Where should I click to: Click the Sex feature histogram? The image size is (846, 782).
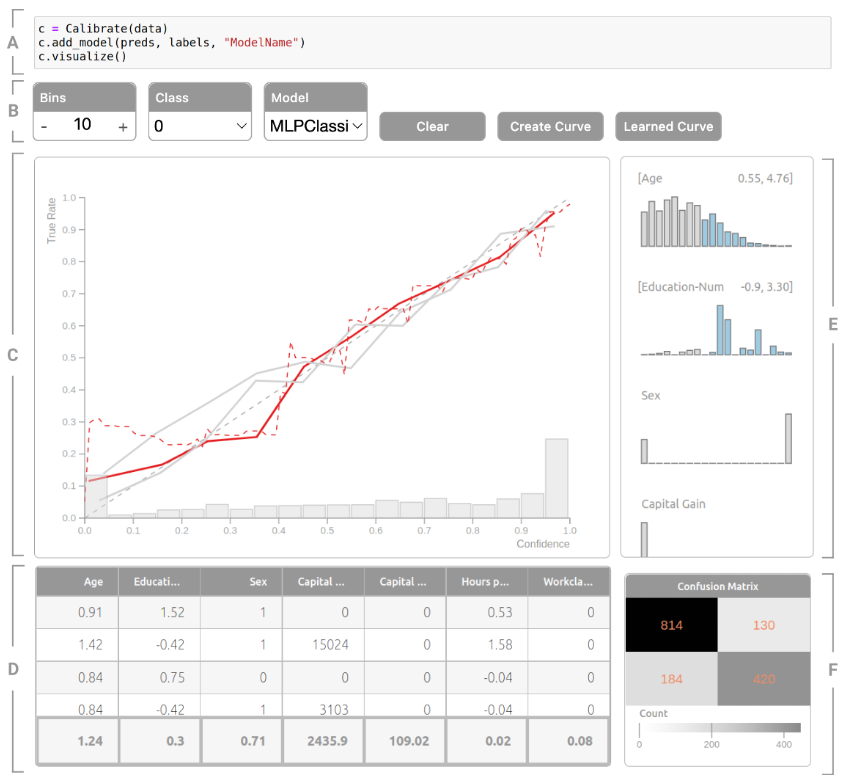tap(716, 440)
